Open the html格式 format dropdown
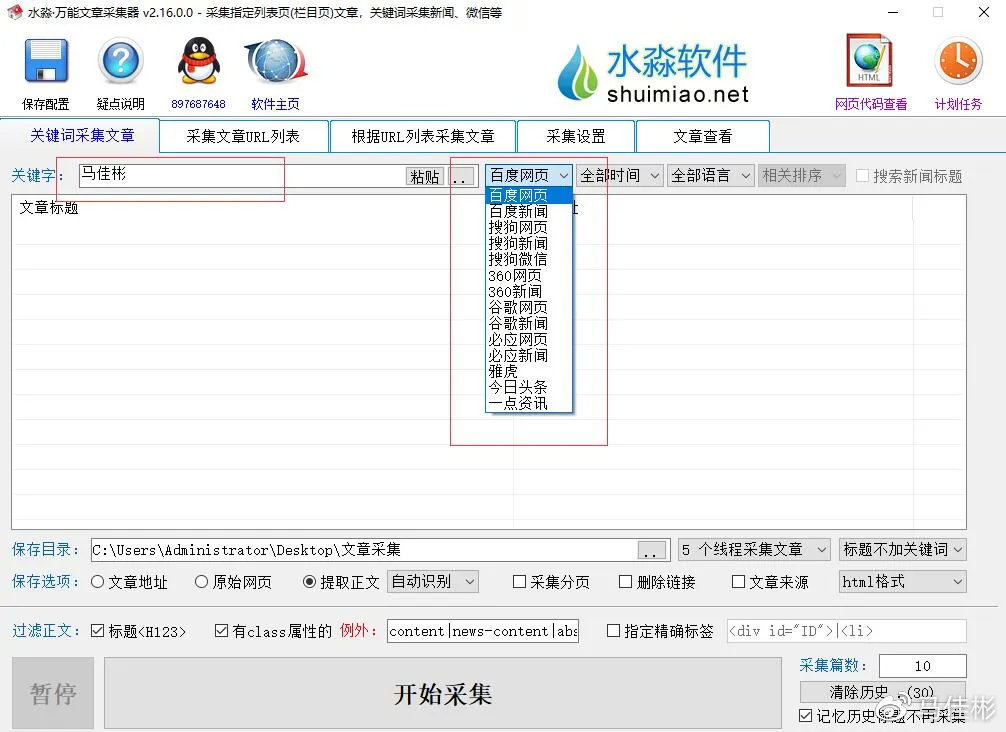Screen dimensions: 1006x732 902,582
